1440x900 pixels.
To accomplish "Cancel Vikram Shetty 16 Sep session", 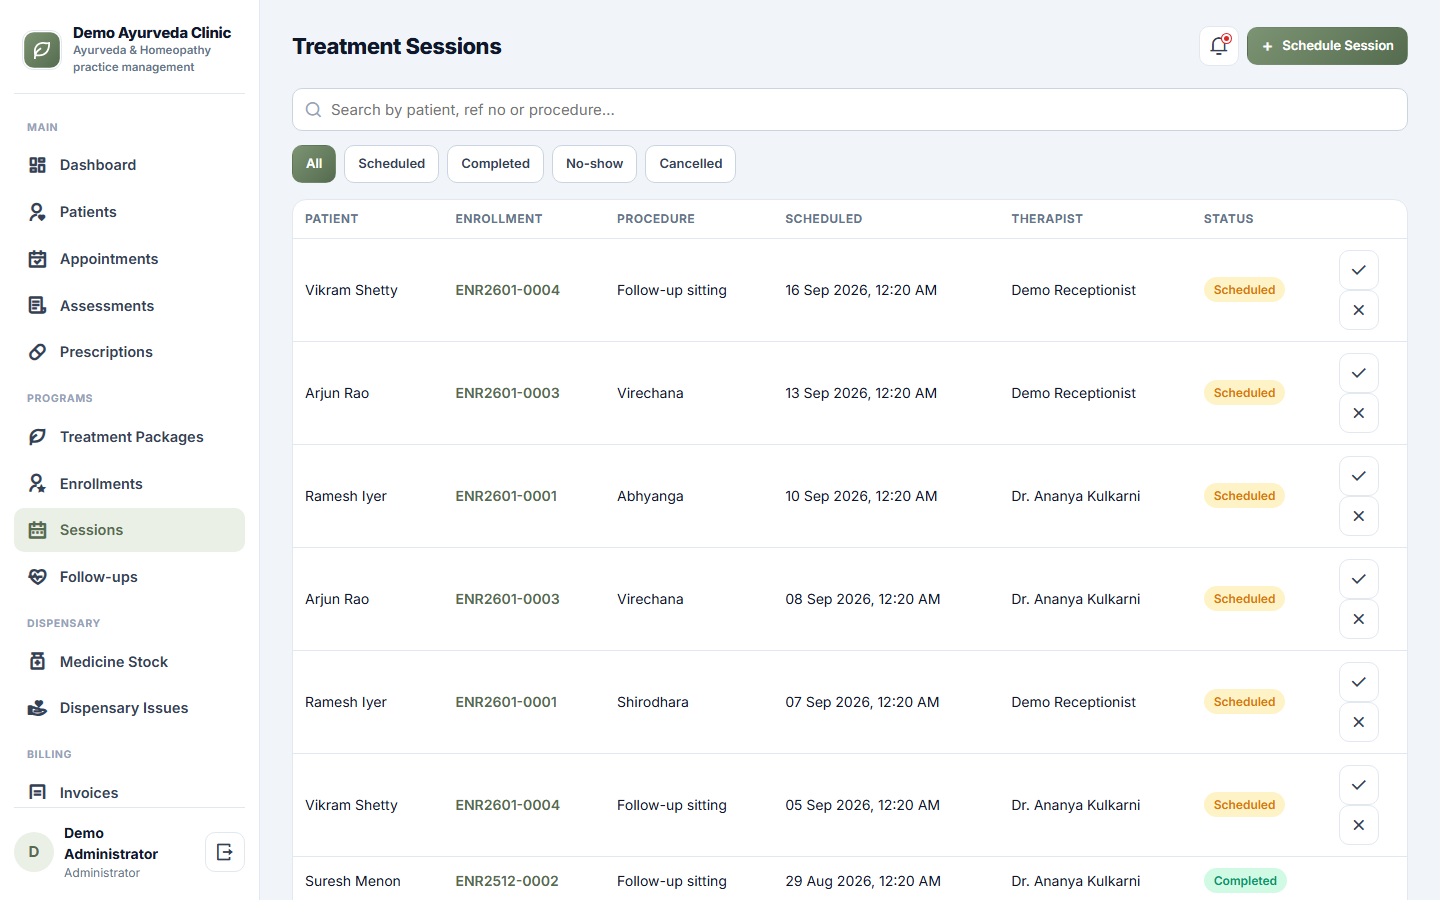I will (1359, 310).
